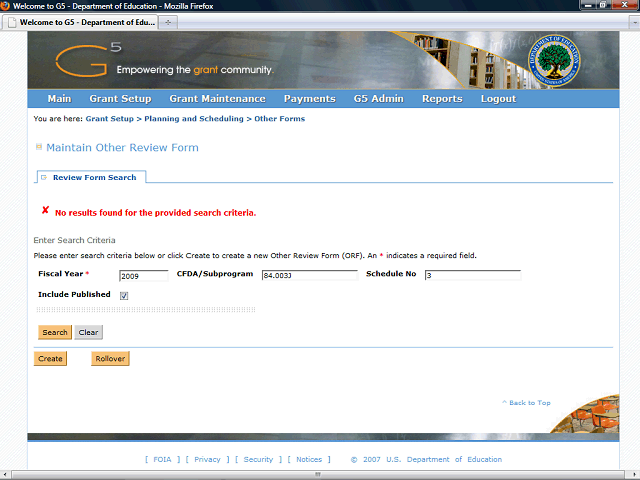
Task: Open the Privacy footer link
Action: 207,460
